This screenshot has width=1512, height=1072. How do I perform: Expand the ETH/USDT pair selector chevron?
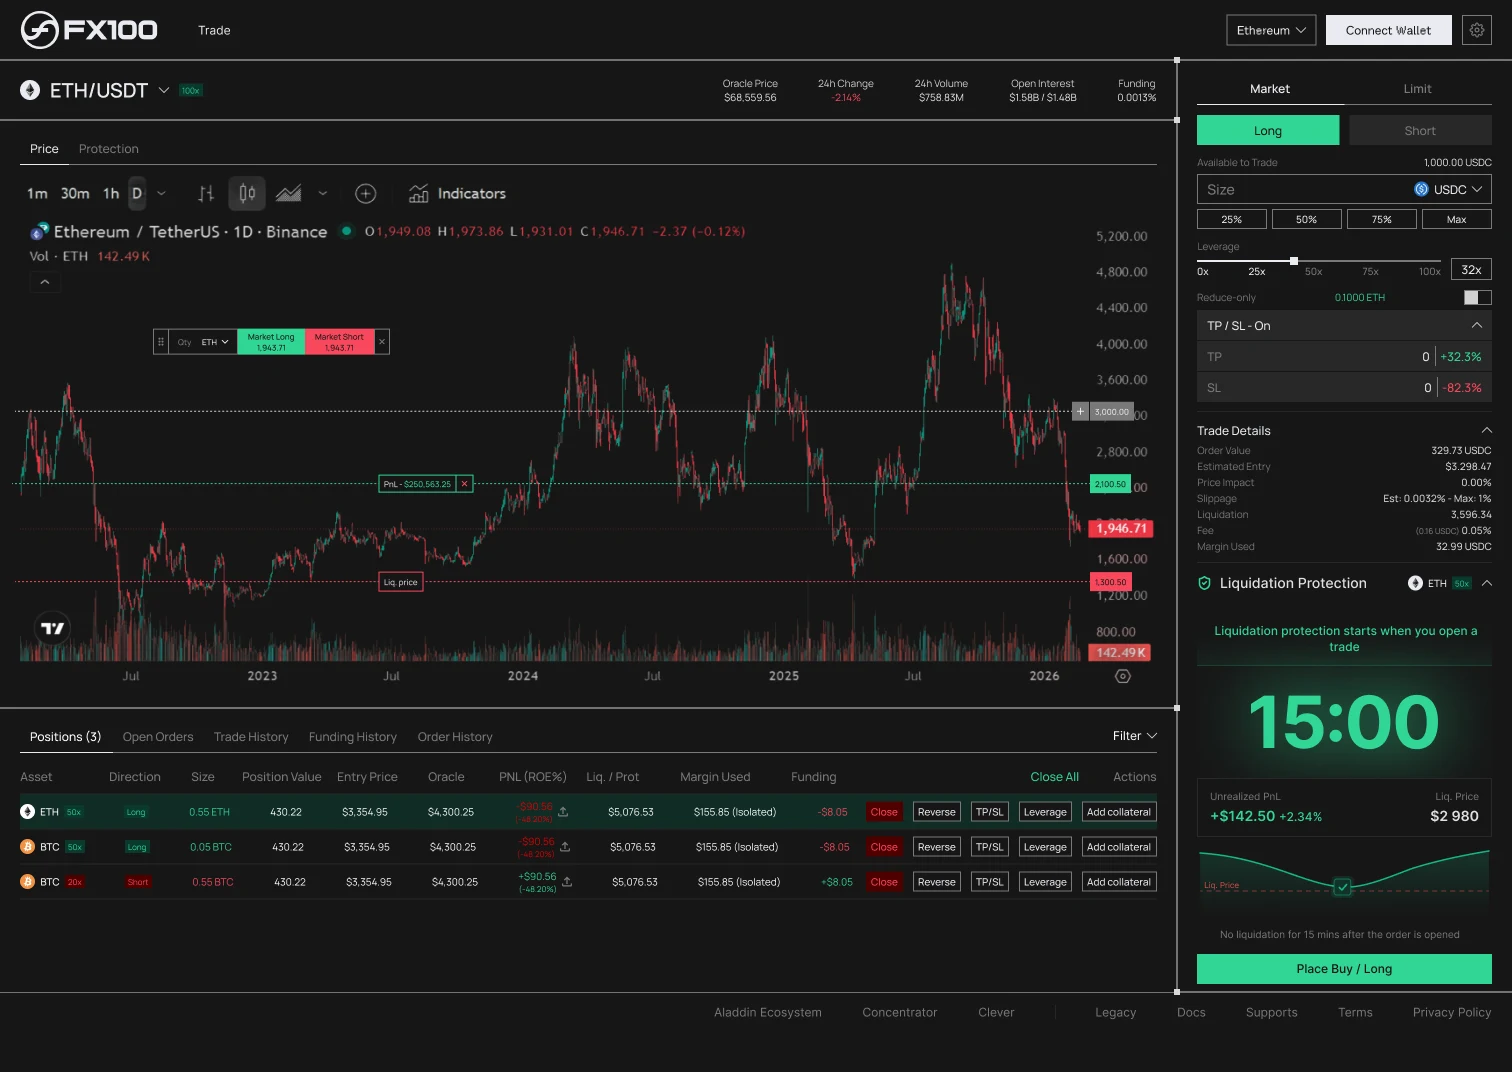(x=164, y=90)
